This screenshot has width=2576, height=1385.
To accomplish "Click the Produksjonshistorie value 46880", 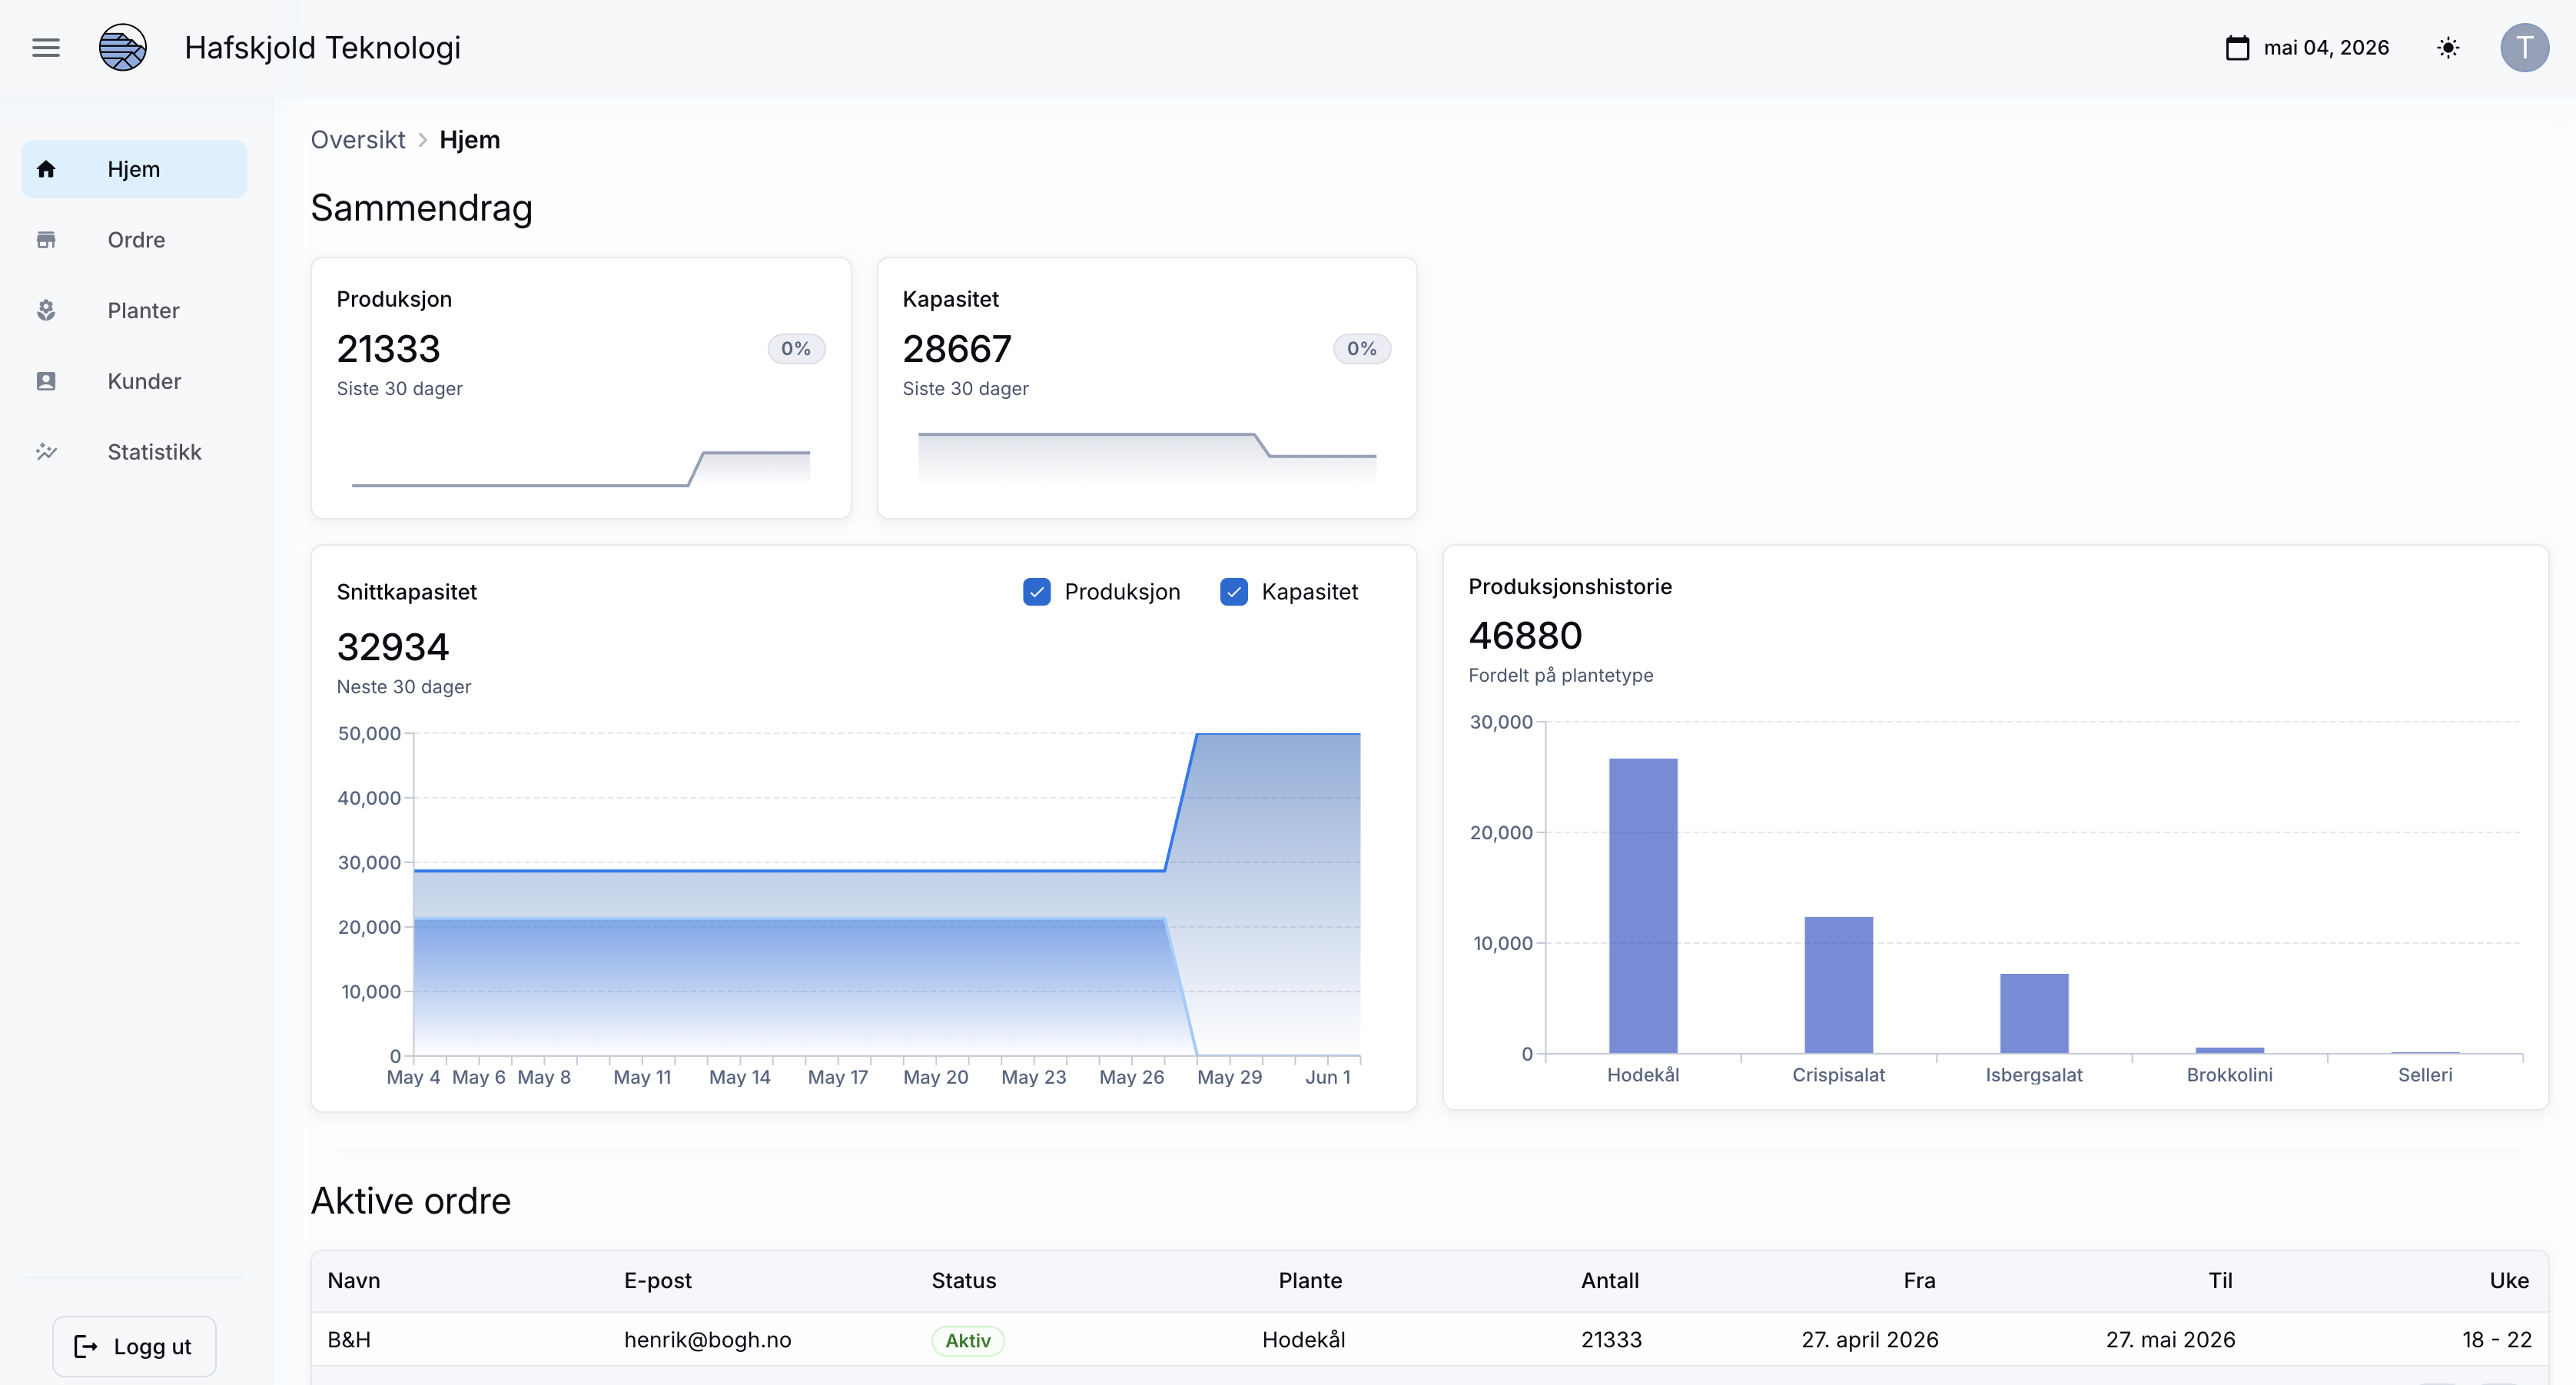I will click(1525, 636).
